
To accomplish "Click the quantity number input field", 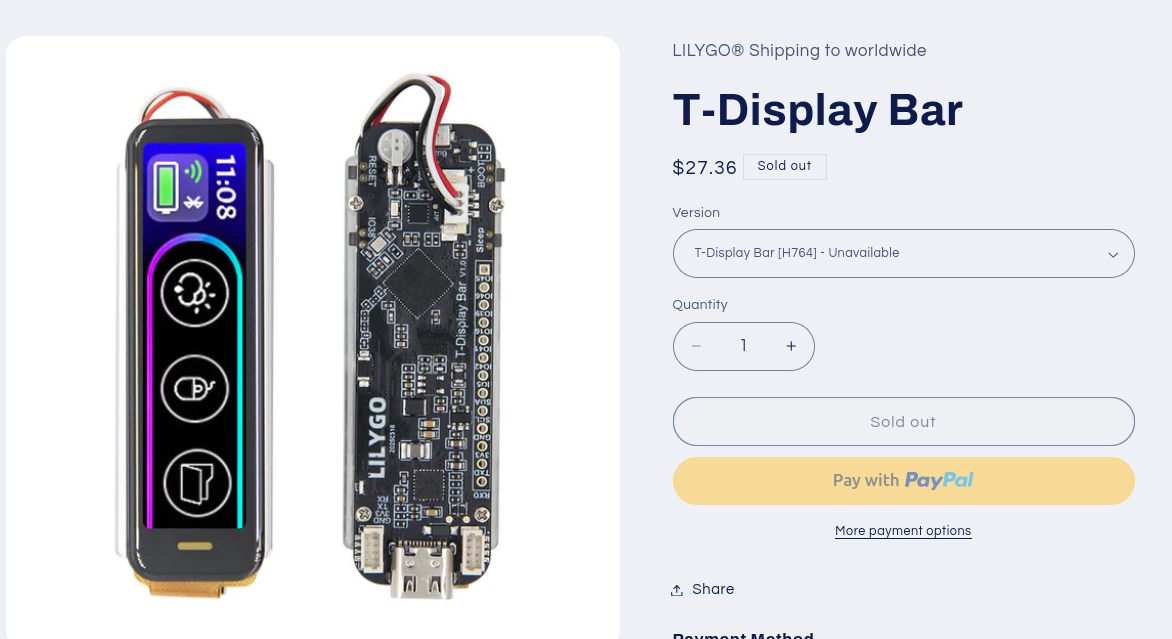I will point(744,346).
